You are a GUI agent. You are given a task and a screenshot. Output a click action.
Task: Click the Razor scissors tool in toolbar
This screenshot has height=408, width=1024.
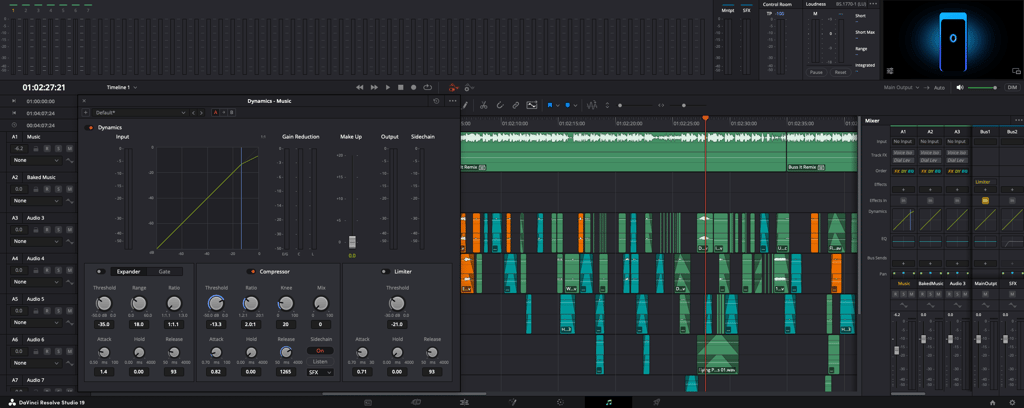click(x=483, y=105)
